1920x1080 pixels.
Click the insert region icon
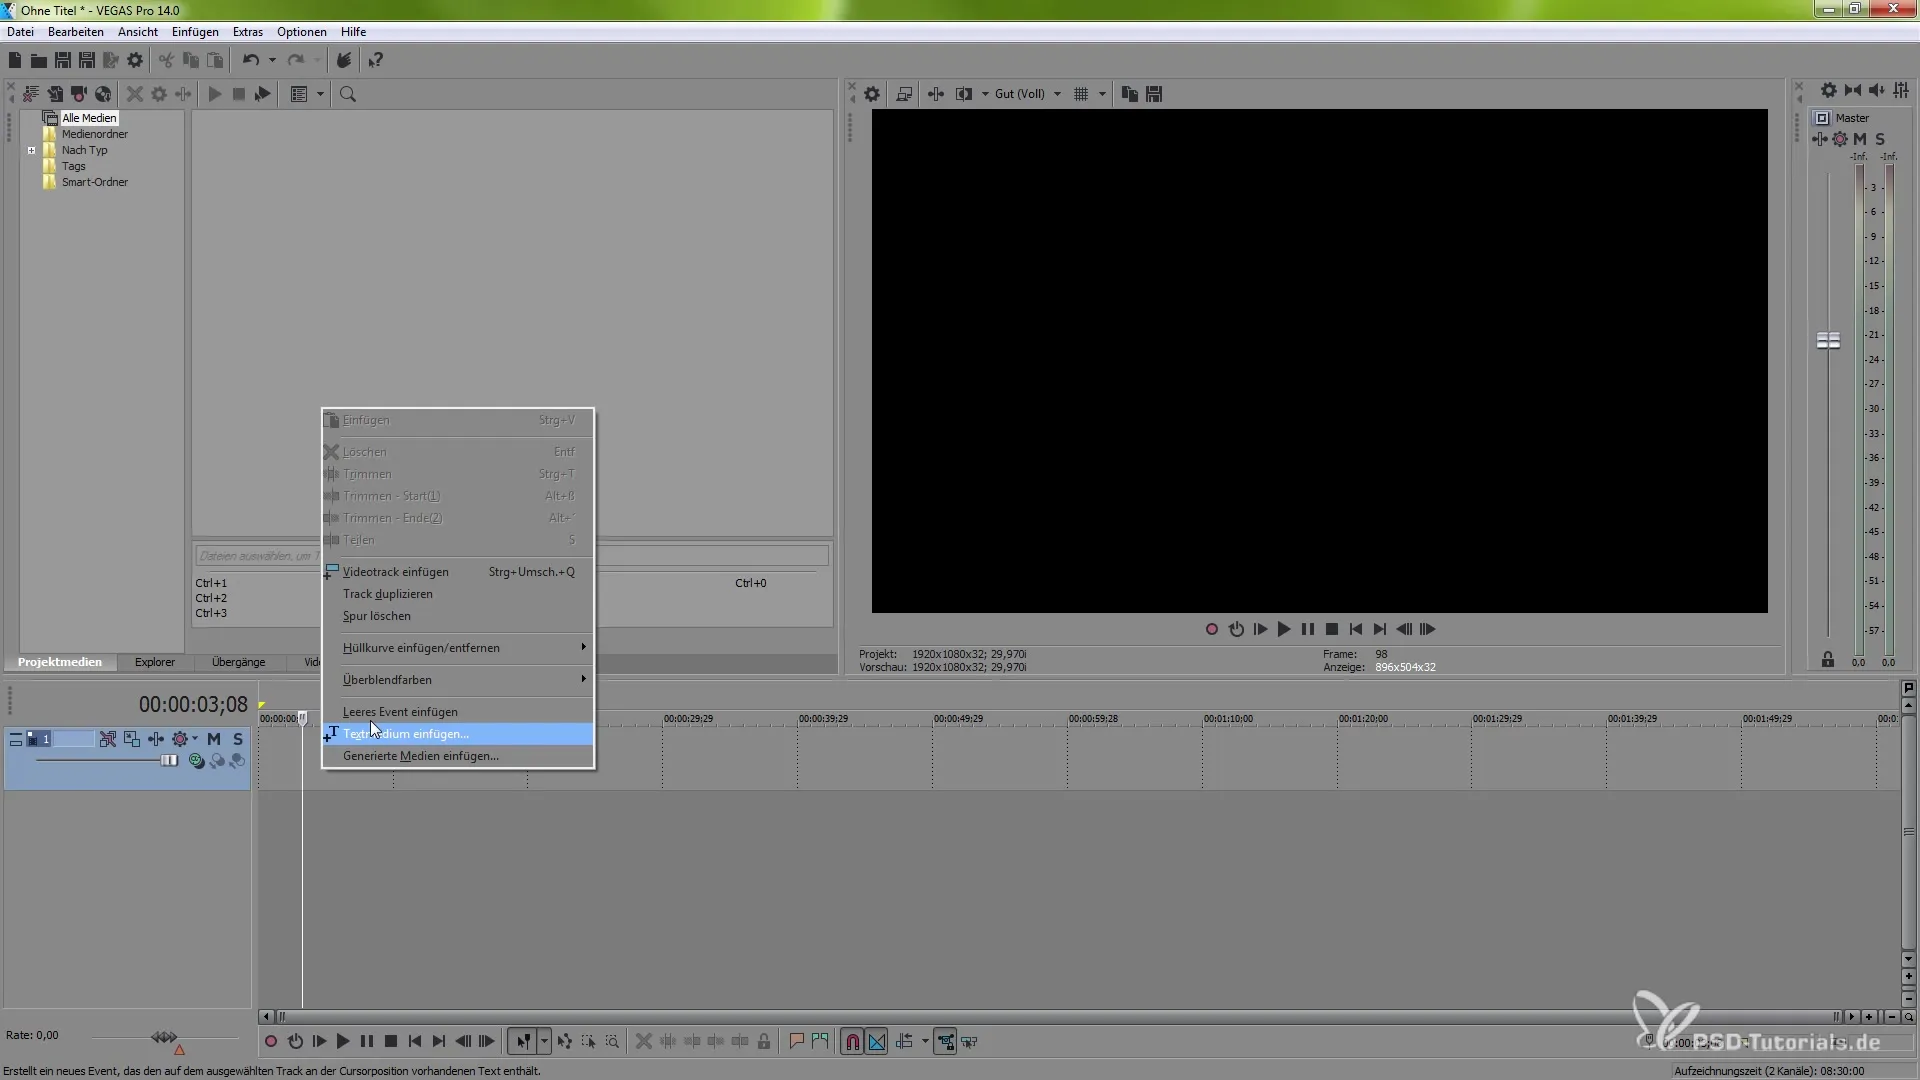point(820,1042)
